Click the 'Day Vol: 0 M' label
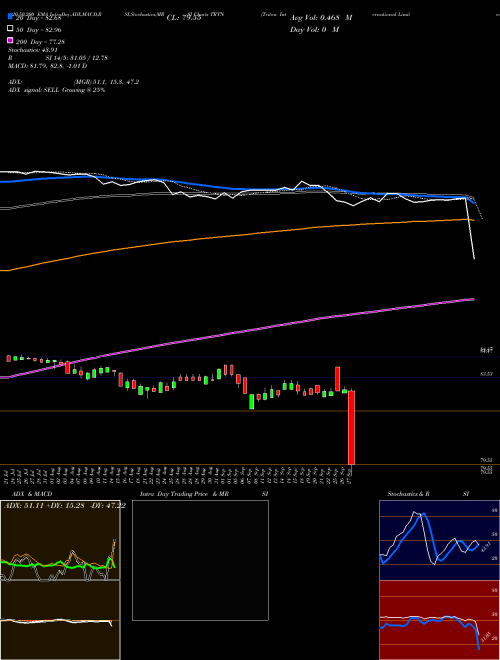 314,29
